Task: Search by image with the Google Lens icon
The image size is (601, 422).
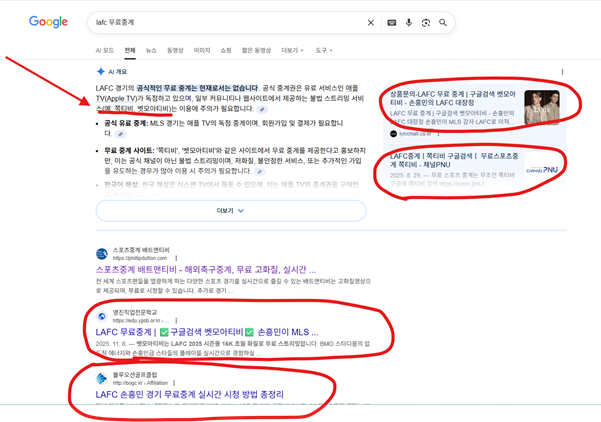Action: tap(426, 22)
